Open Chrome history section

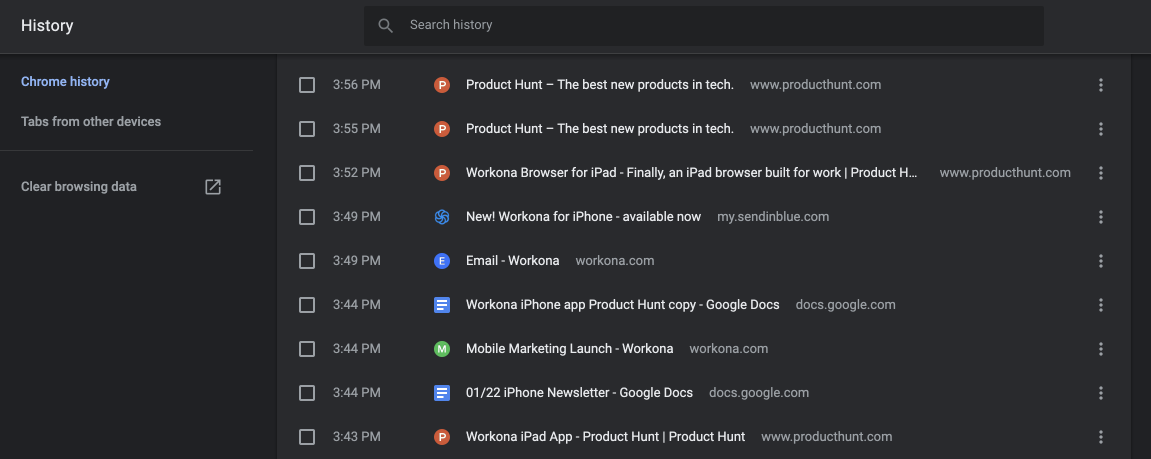pos(65,82)
